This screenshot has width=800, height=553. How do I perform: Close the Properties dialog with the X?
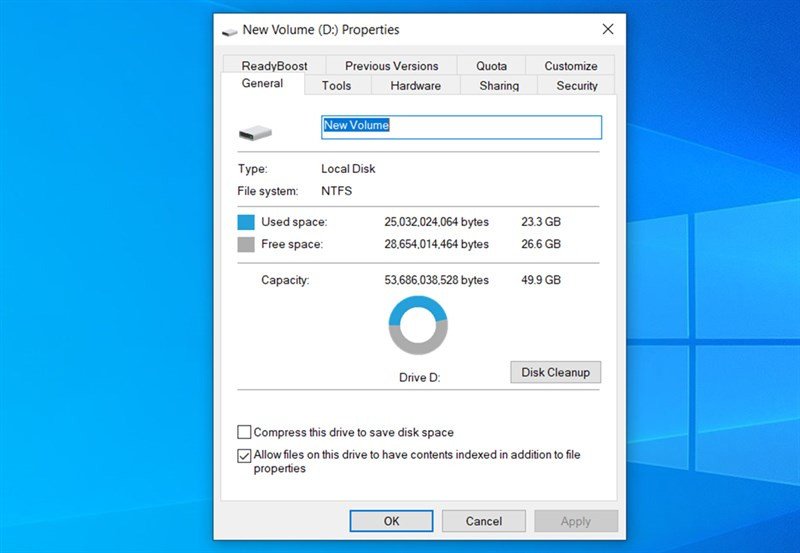click(607, 30)
